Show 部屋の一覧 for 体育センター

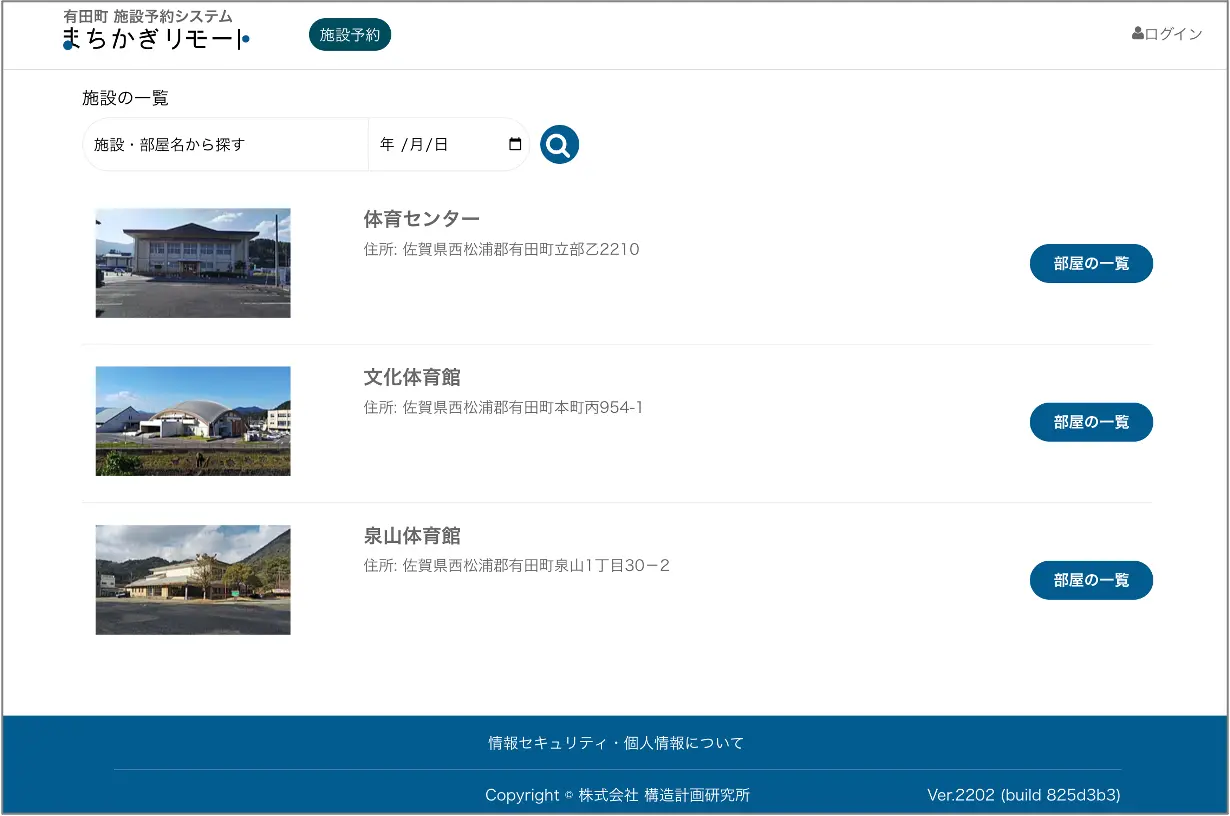click(x=1090, y=264)
